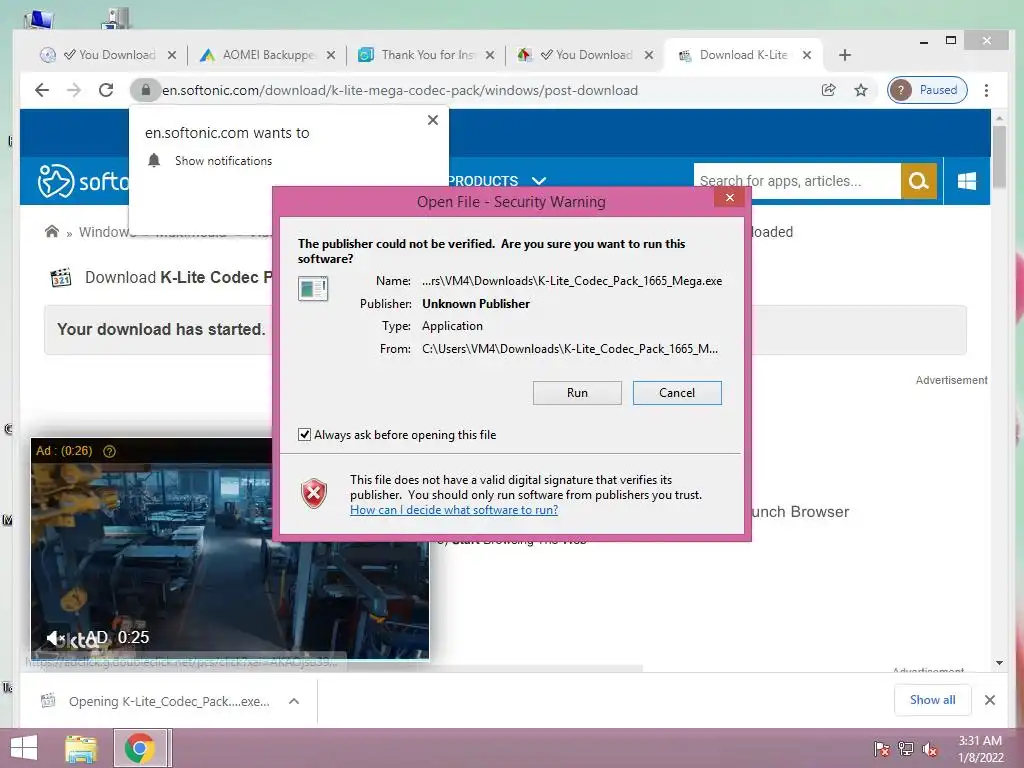Click the scrollbar down arrow
The height and width of the screenshot is (768, 1024).
coord(999,663)
